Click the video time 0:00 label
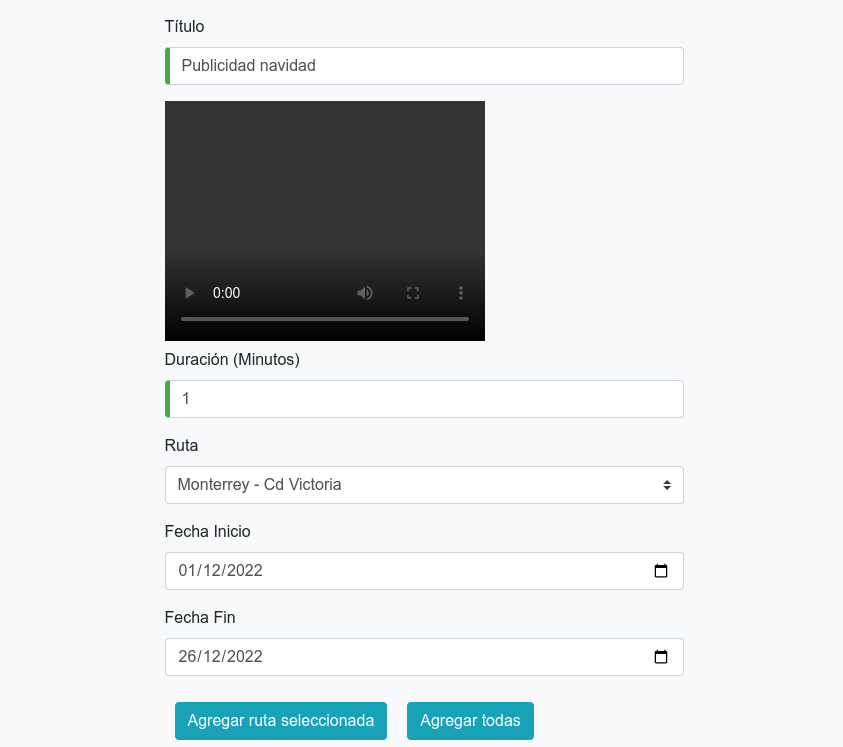The width and height of the screenshot is (843, 747). [226, 293]
